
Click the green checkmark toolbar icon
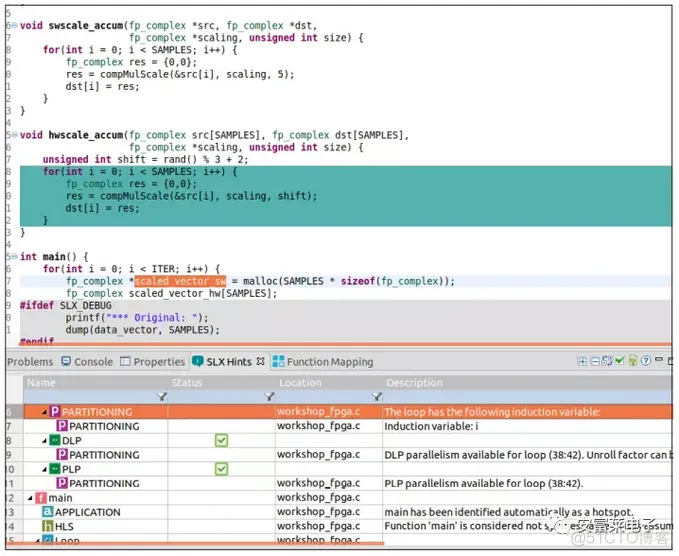click(620, 360)
